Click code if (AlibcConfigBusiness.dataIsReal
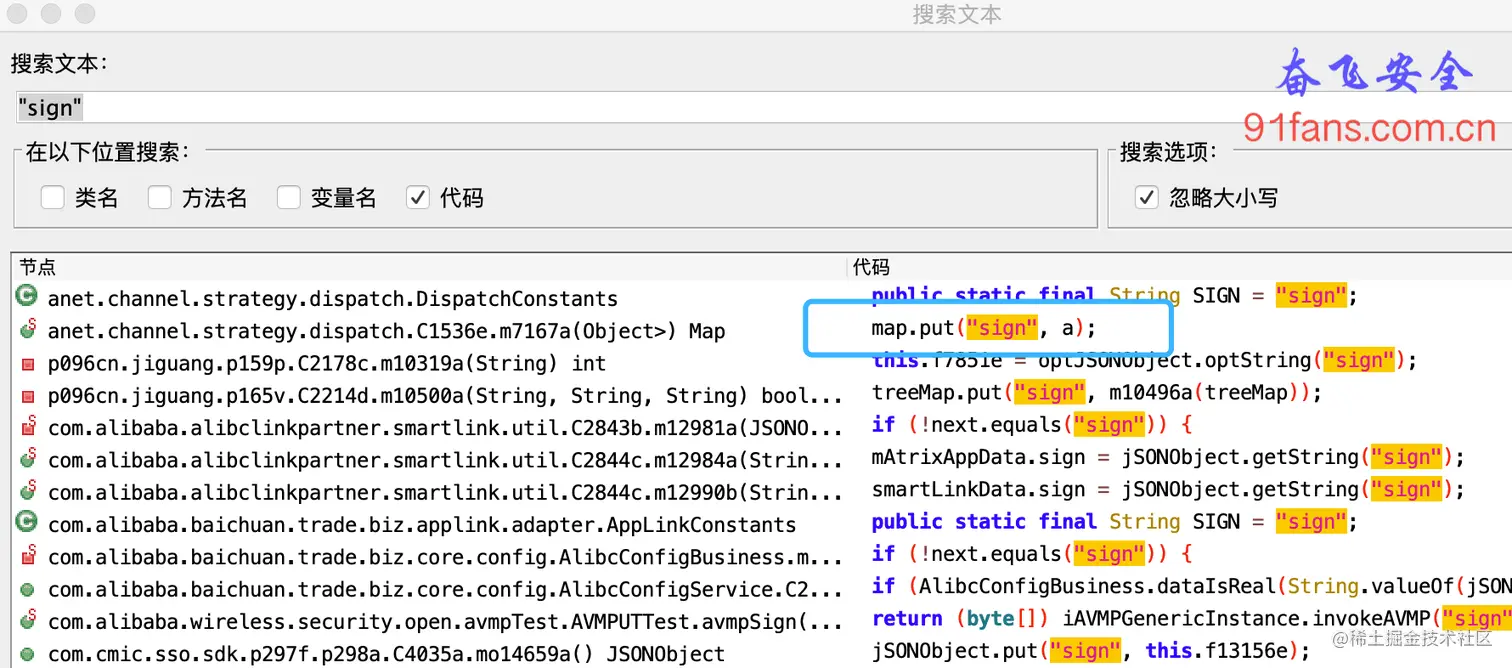1512x668 pixels. point(1191,586)
